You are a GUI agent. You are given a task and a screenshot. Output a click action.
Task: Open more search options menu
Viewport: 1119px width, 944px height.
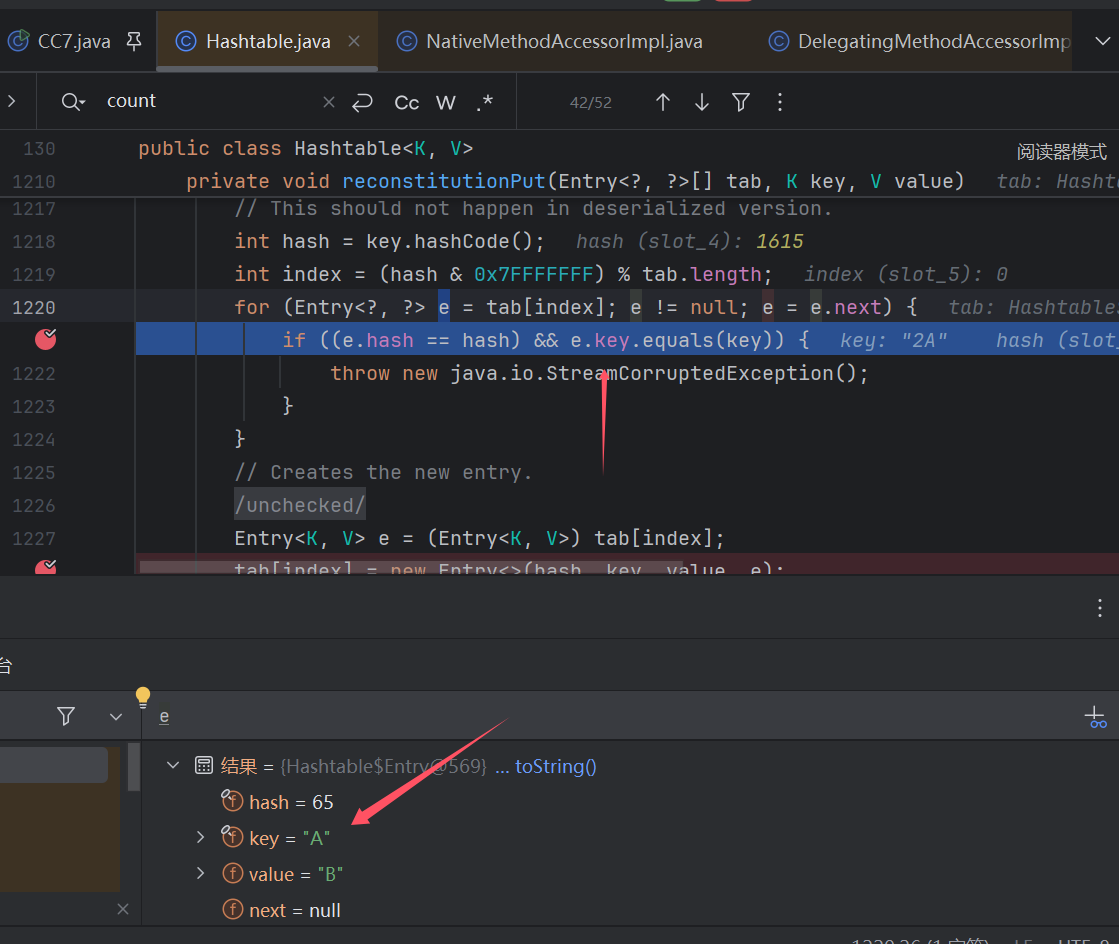click(x=779, y=102)
